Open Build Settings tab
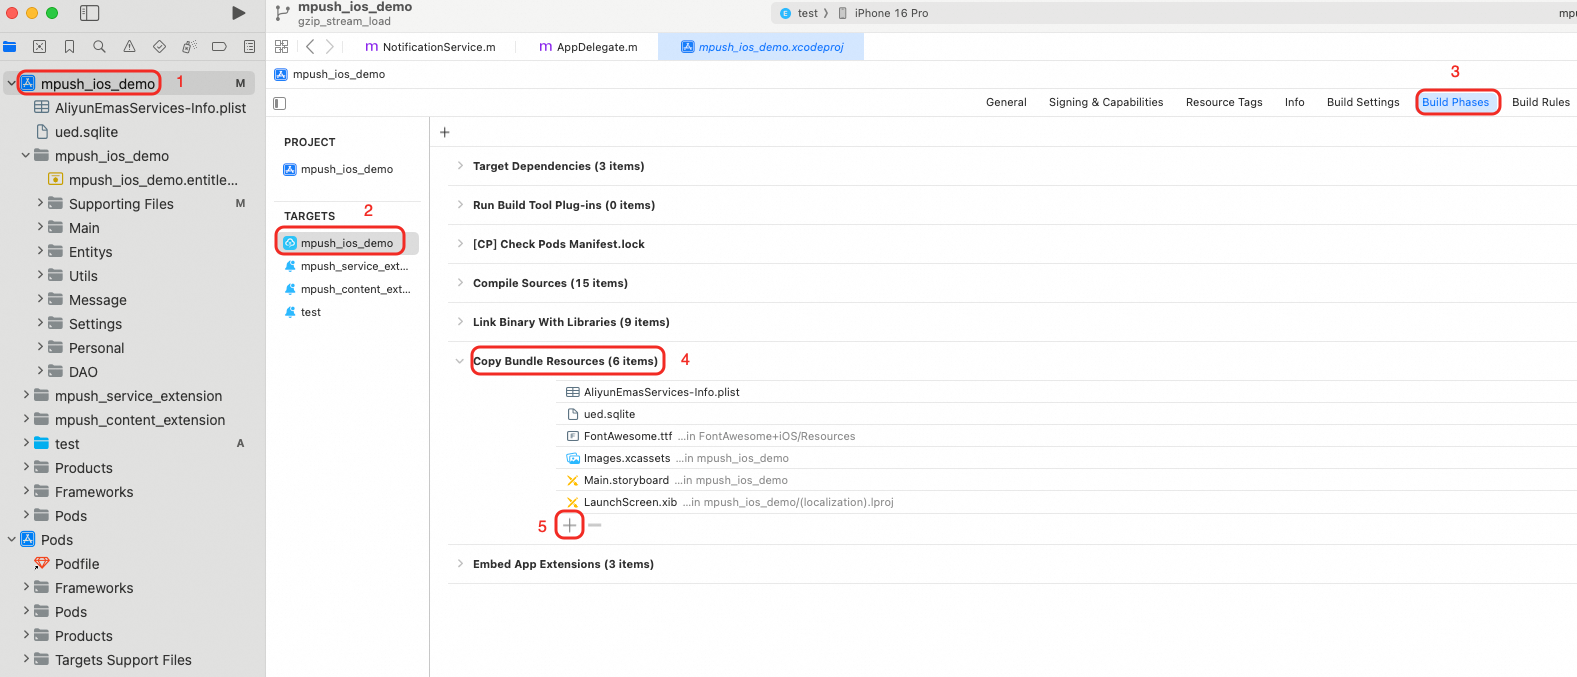Image resolution: width=1577 pixels, height=677 pixels. pyautogui.click(x=1363, y=102)
